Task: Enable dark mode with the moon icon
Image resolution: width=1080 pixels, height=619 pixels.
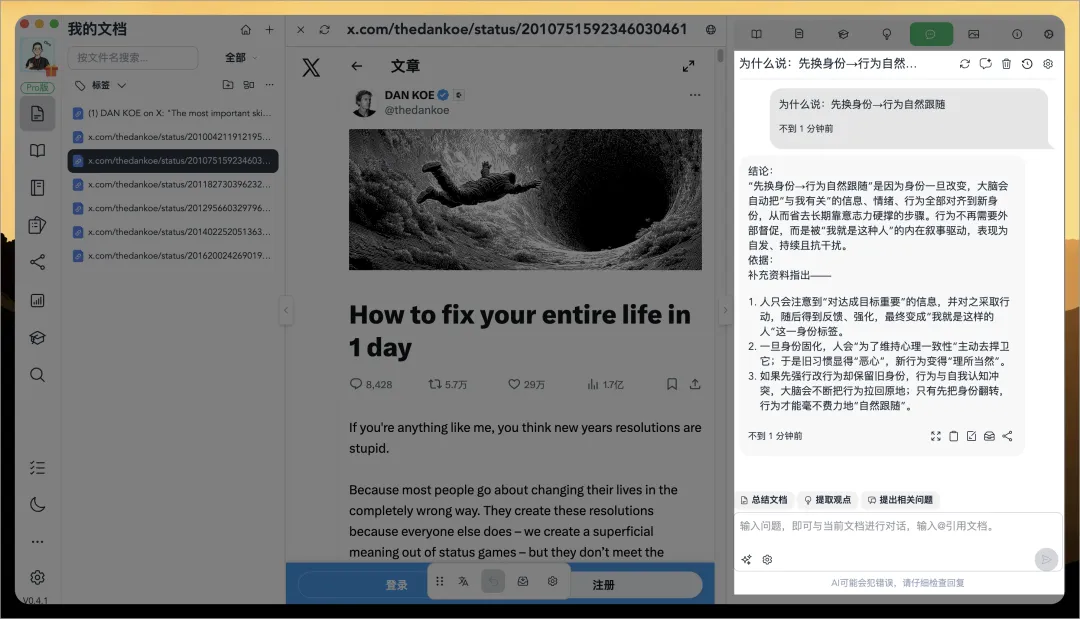Action: point(37,505)
